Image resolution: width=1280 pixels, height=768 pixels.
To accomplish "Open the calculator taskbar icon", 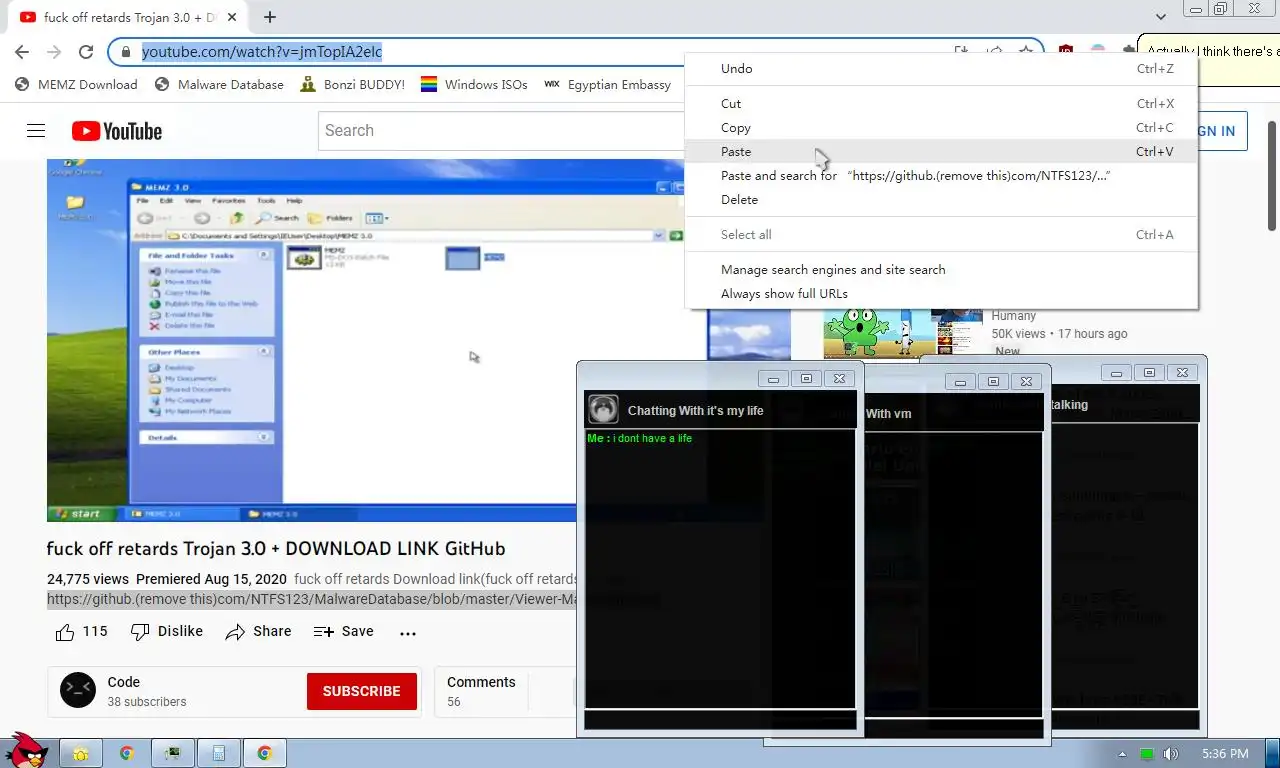I will [x=219, y=753].
